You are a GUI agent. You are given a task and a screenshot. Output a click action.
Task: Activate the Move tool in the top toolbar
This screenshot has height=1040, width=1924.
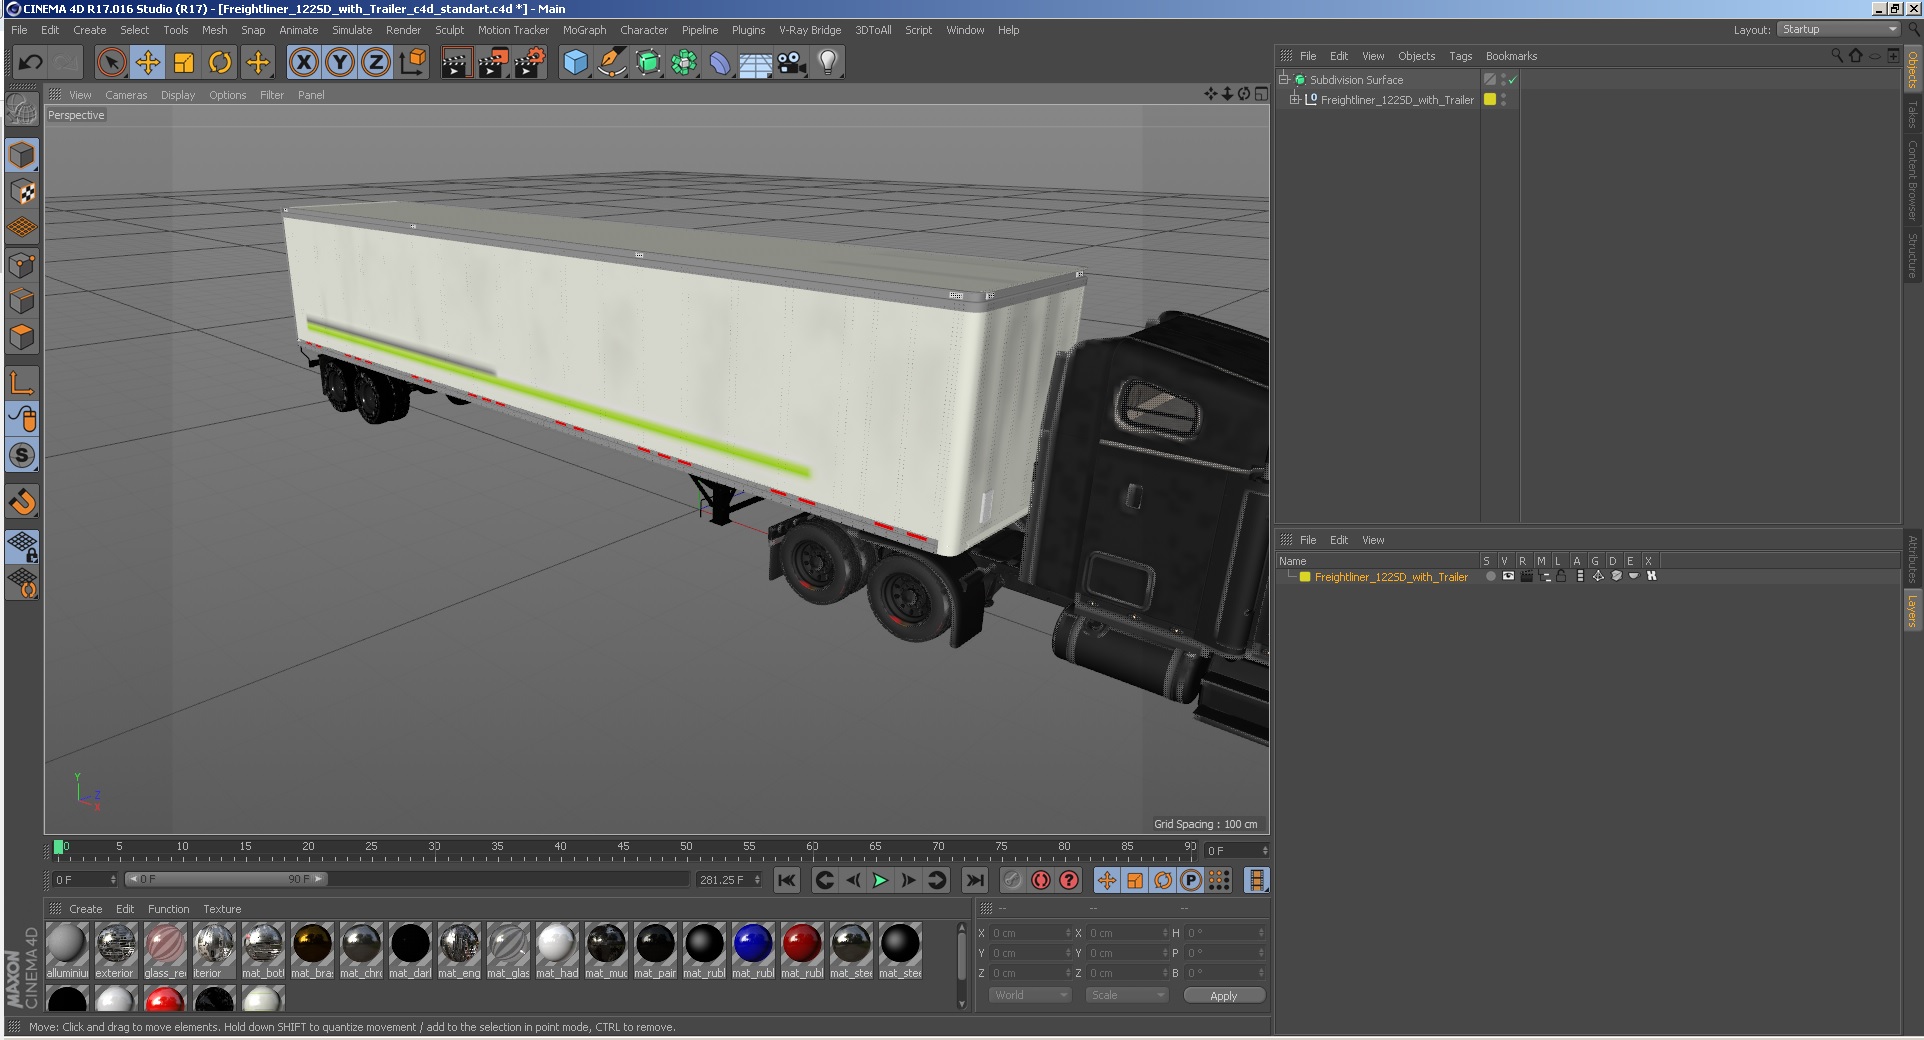coord(148,63)
